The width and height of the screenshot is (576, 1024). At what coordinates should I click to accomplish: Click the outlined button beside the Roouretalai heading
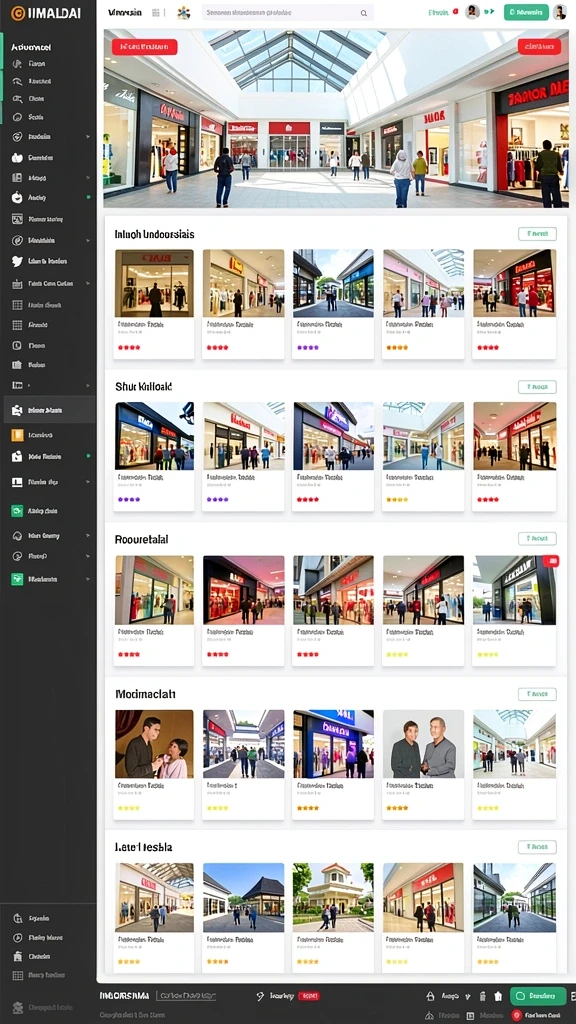point(537,539)
